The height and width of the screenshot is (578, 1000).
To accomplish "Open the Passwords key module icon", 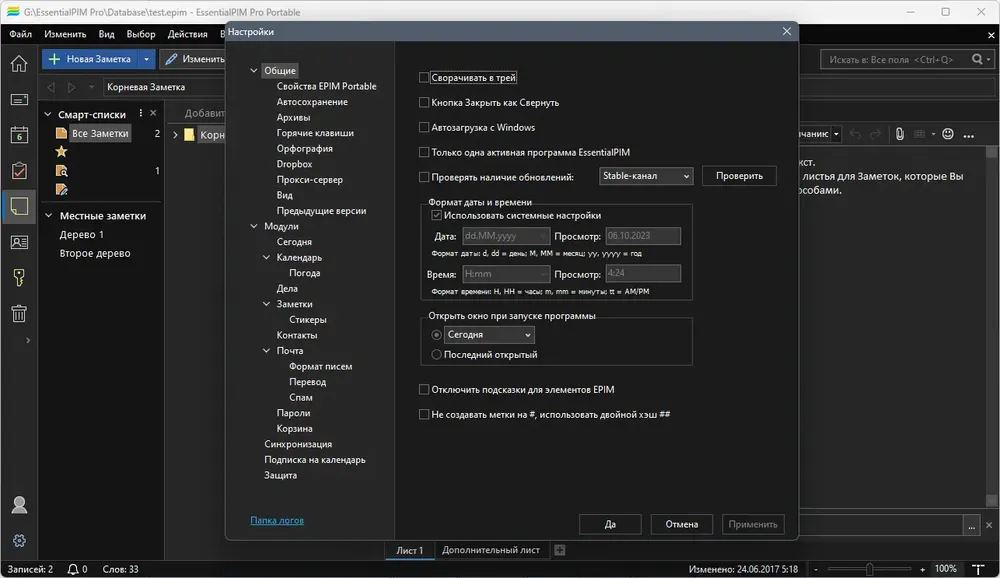I will (x=19, y=278).
